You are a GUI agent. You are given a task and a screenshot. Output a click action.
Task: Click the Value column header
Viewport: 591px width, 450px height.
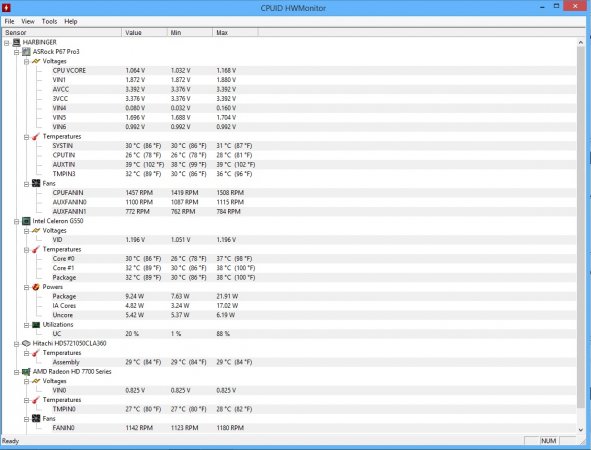(x=144, y=32)
